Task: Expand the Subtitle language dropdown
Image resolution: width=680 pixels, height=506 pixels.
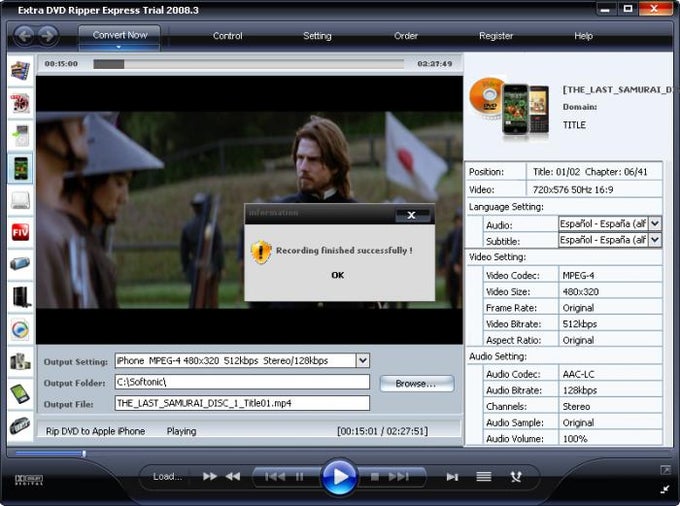Action: (655, 240)
